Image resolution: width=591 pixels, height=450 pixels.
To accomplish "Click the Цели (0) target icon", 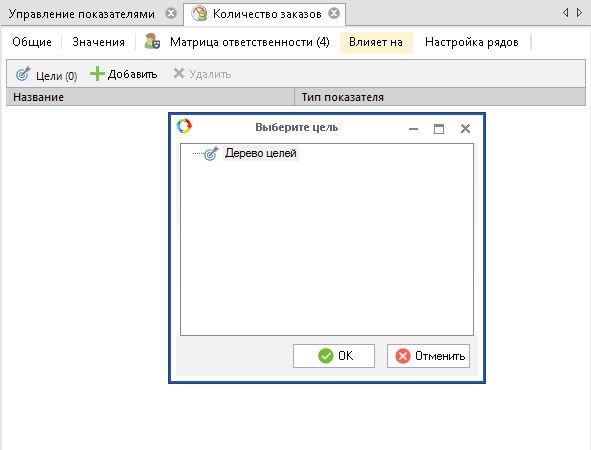I will pyautogui.click(x=23, y=74).
